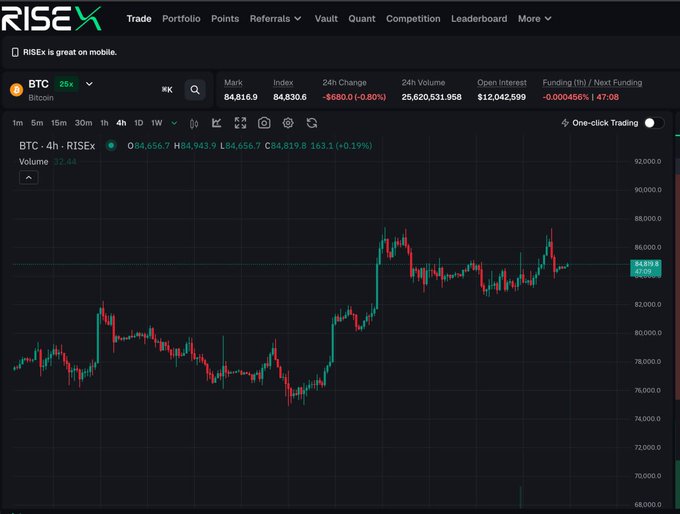Go to the Points page
The image size is (680, 514).
tap(225, 19)
